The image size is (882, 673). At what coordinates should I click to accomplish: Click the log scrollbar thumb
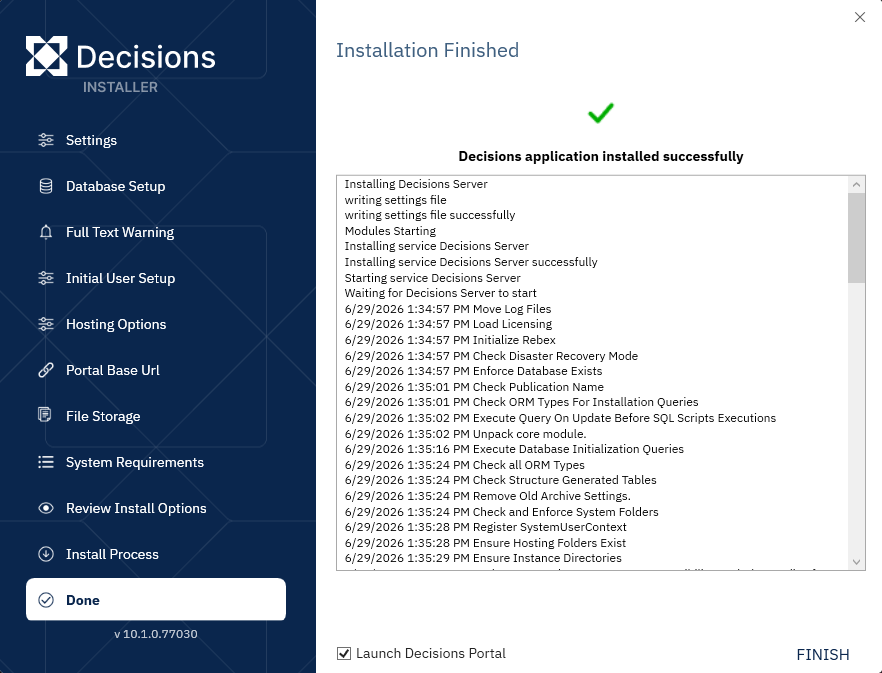856,237
